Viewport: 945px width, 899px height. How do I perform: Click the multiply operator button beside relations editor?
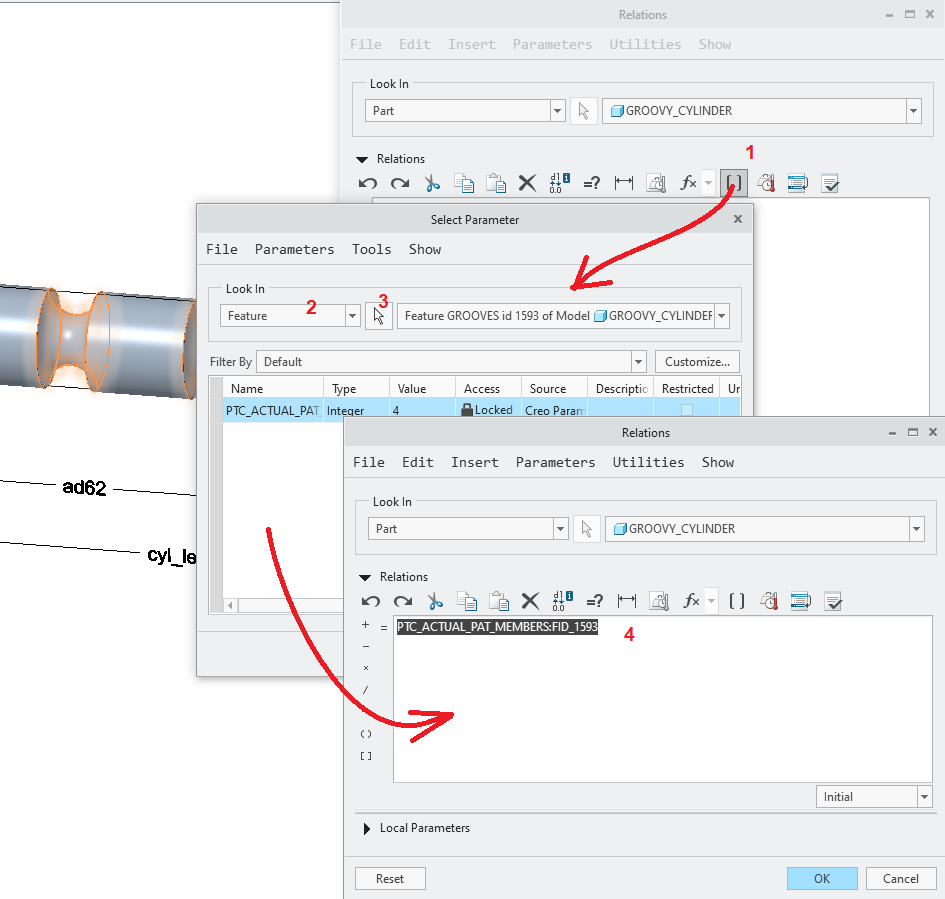365,668
